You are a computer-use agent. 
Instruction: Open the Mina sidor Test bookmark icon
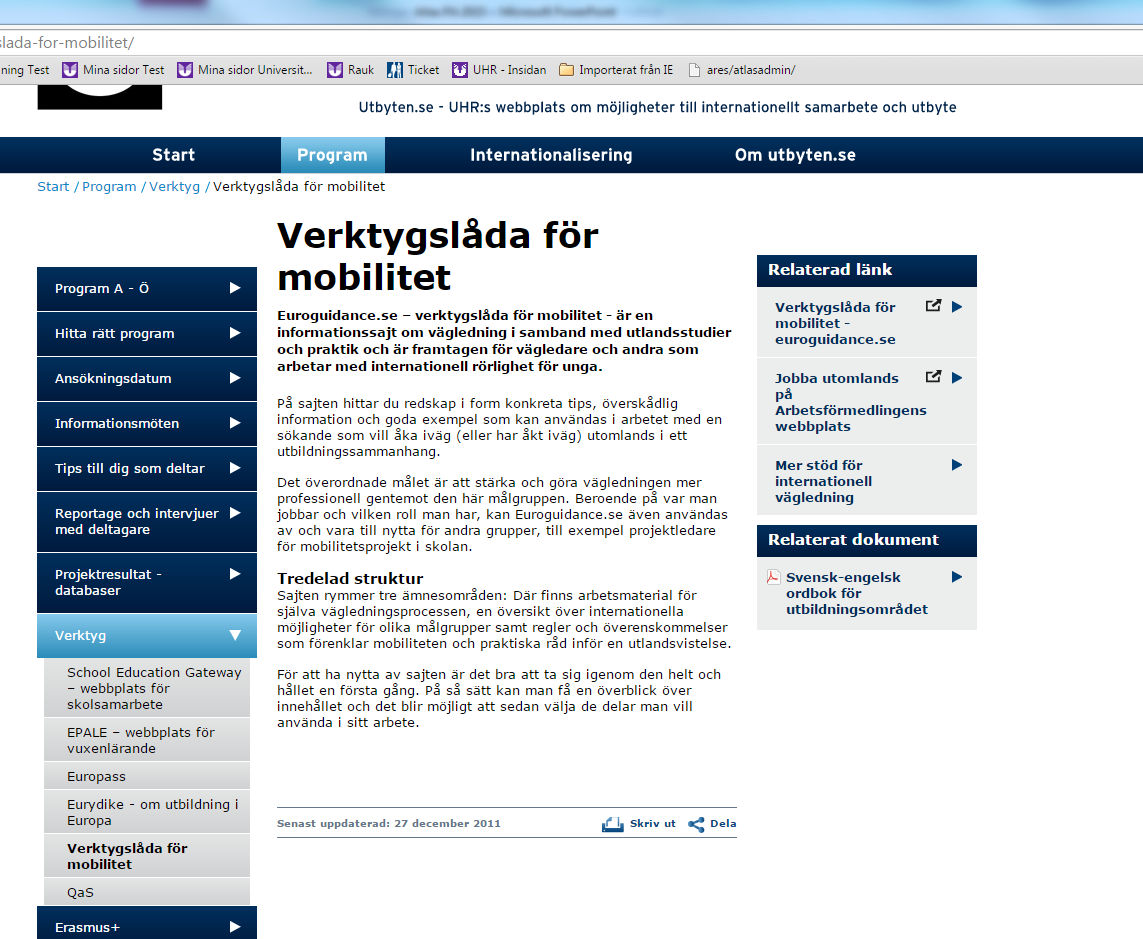click(x=70, y=70)
